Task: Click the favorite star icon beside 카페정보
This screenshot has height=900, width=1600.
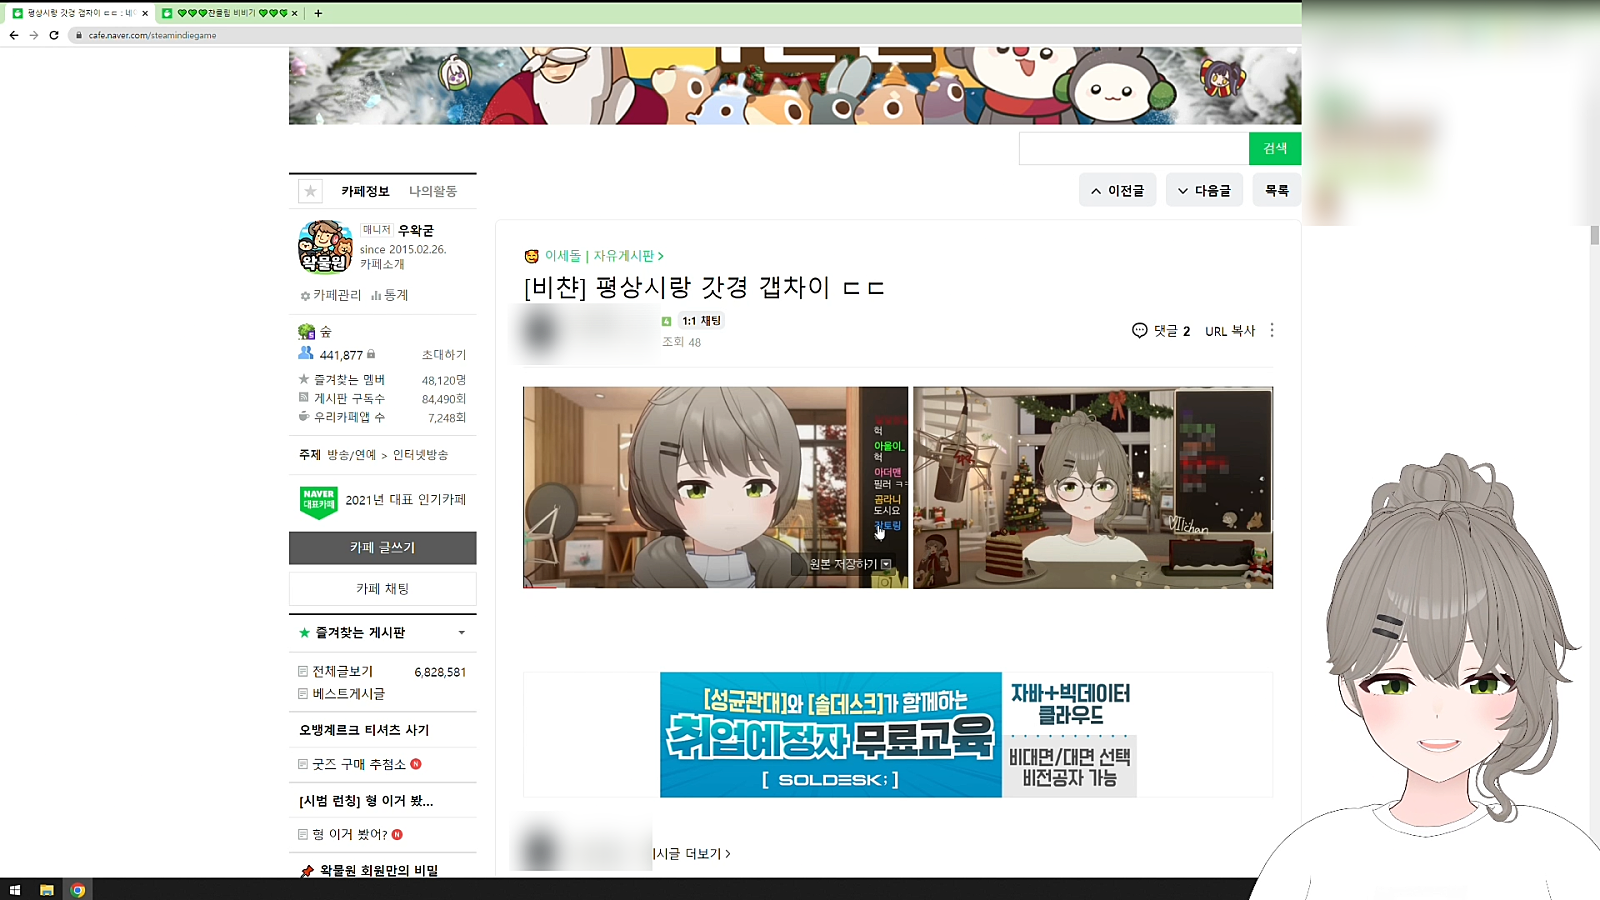Action: 310,191
